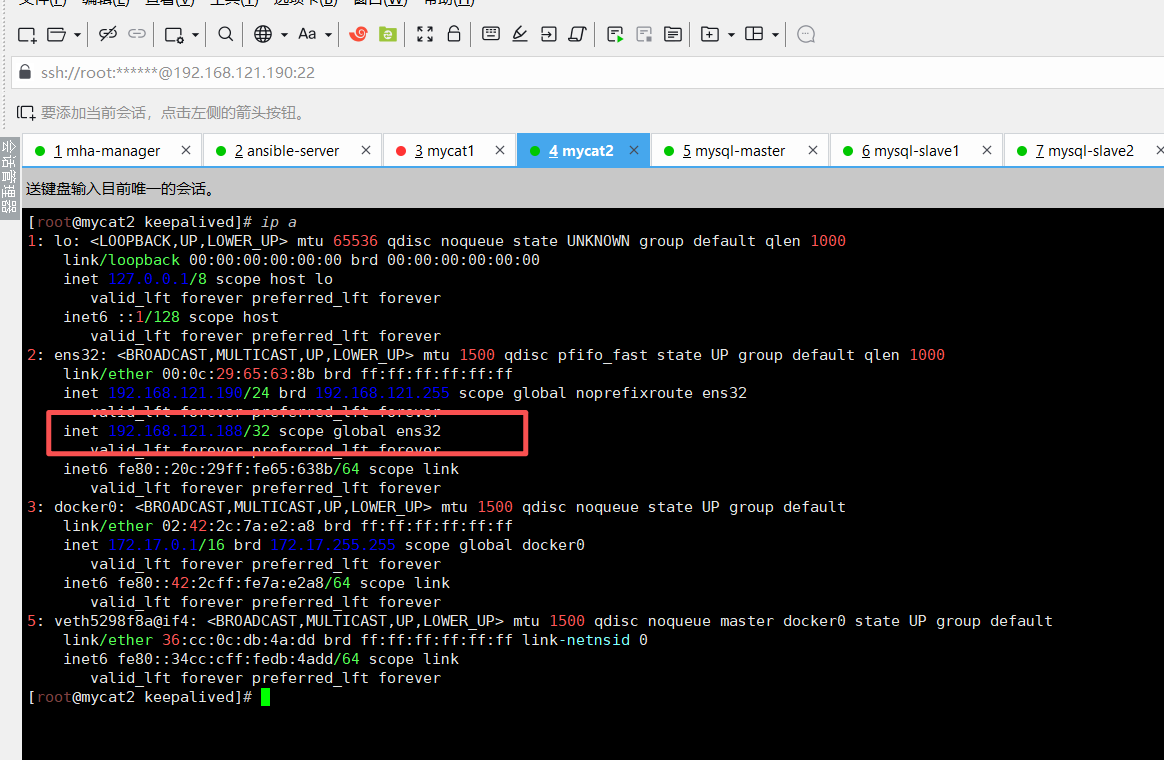Expand the Tab Layout dropdown arrow
1164x760 pixels.
point(775,35)
